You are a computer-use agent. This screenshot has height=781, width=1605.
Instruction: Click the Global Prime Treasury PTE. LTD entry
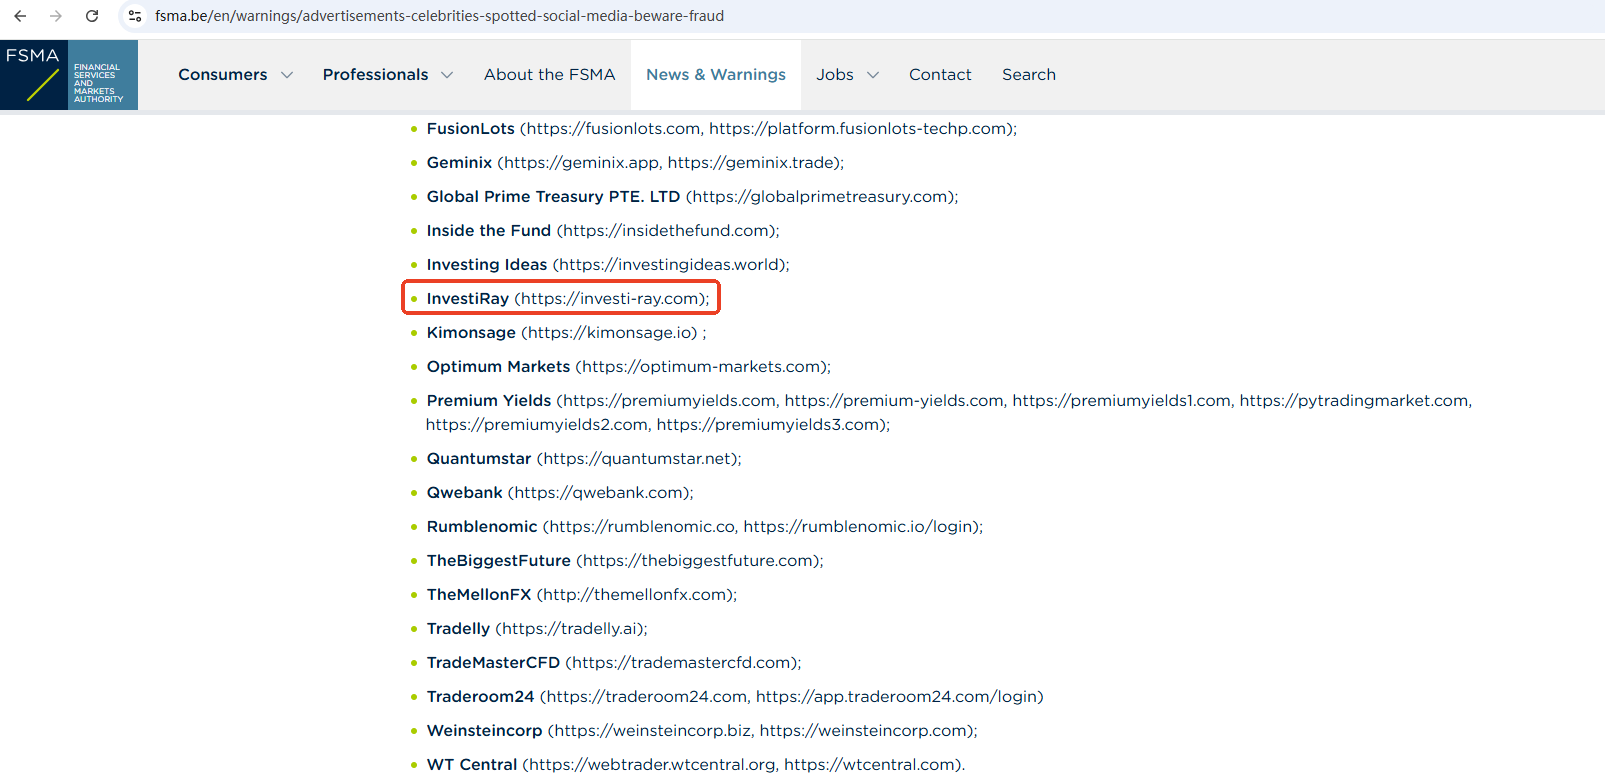point(552,197)
